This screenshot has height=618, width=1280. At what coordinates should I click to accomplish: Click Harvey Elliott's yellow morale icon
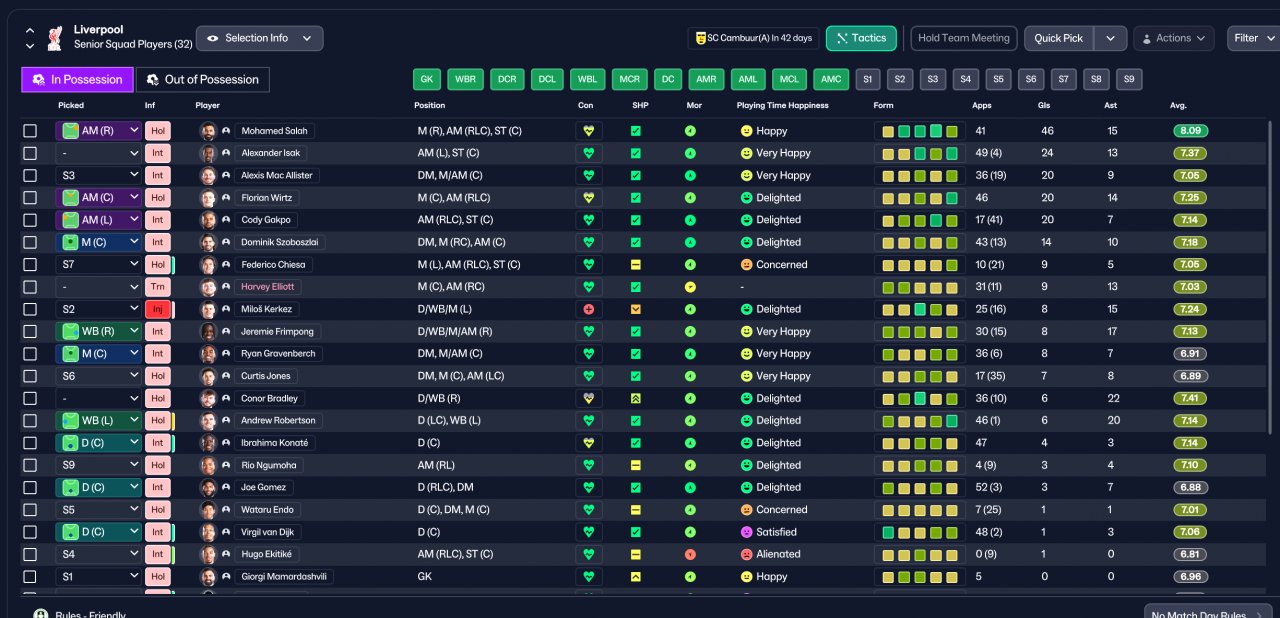(690, 287)
